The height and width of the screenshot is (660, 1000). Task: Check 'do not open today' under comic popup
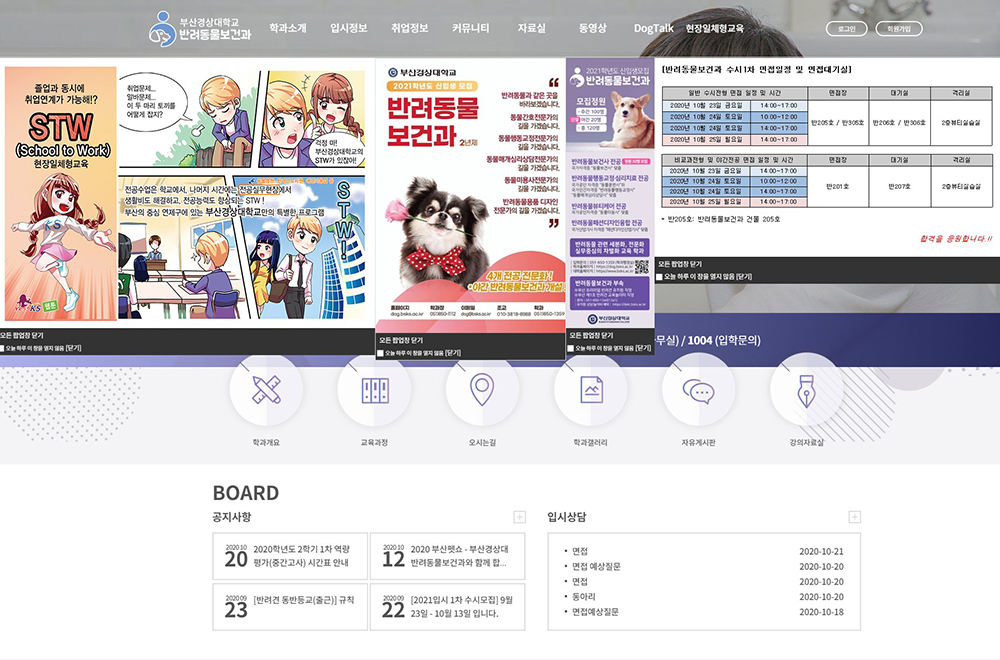click(3, 348)
